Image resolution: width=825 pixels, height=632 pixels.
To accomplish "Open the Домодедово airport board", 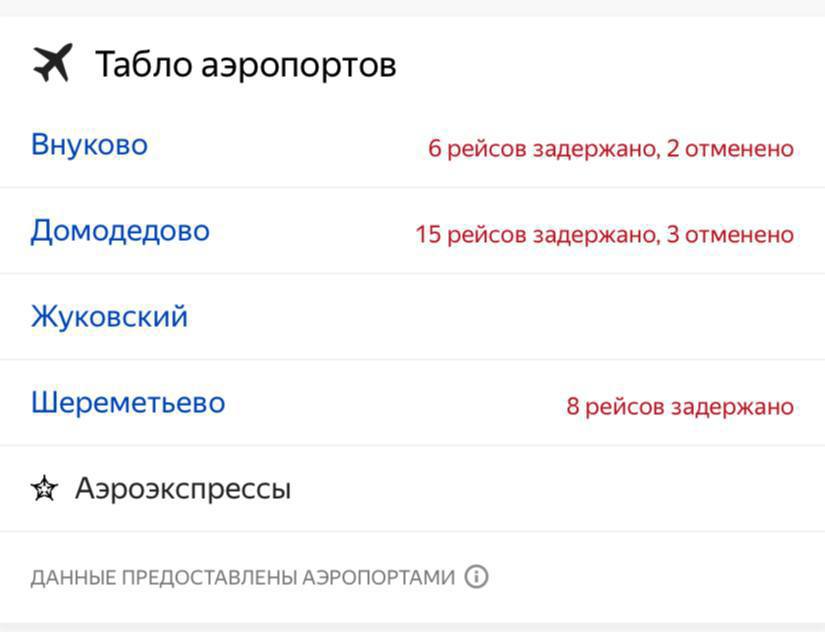I will [120, 231].
